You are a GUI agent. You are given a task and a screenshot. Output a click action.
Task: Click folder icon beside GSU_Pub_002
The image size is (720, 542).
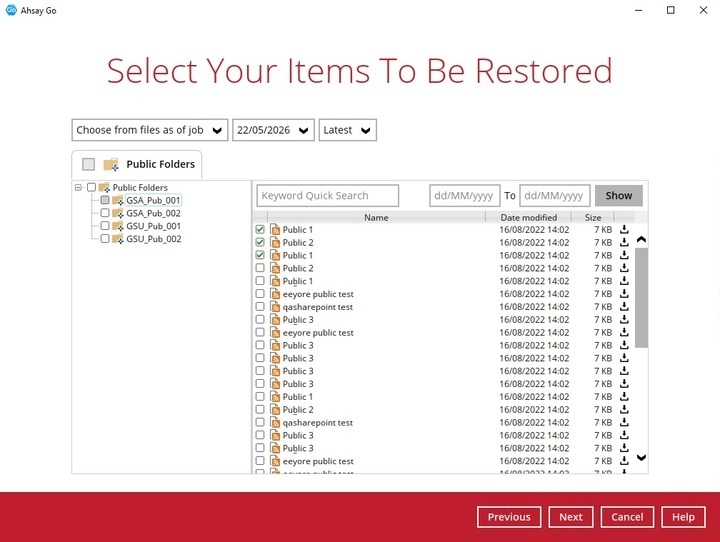tap(118, 239)
